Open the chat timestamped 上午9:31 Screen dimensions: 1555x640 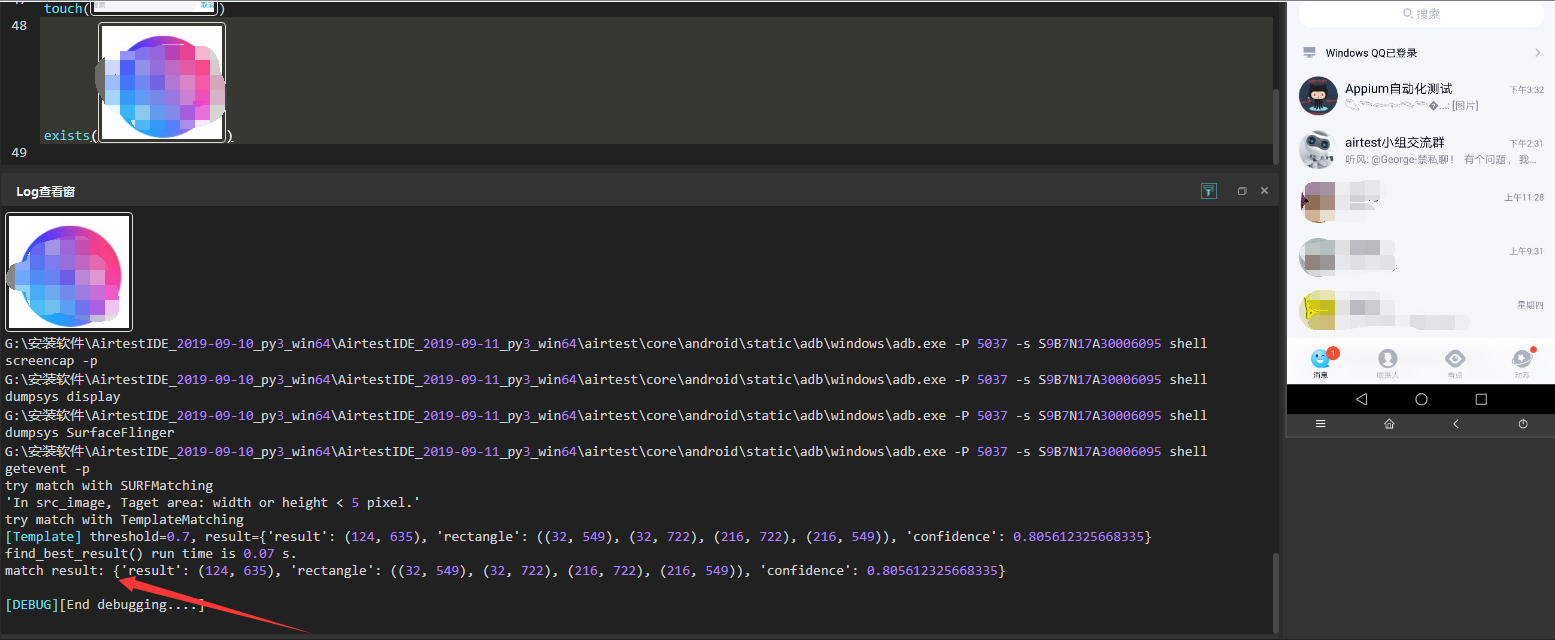click(1421, 257)
